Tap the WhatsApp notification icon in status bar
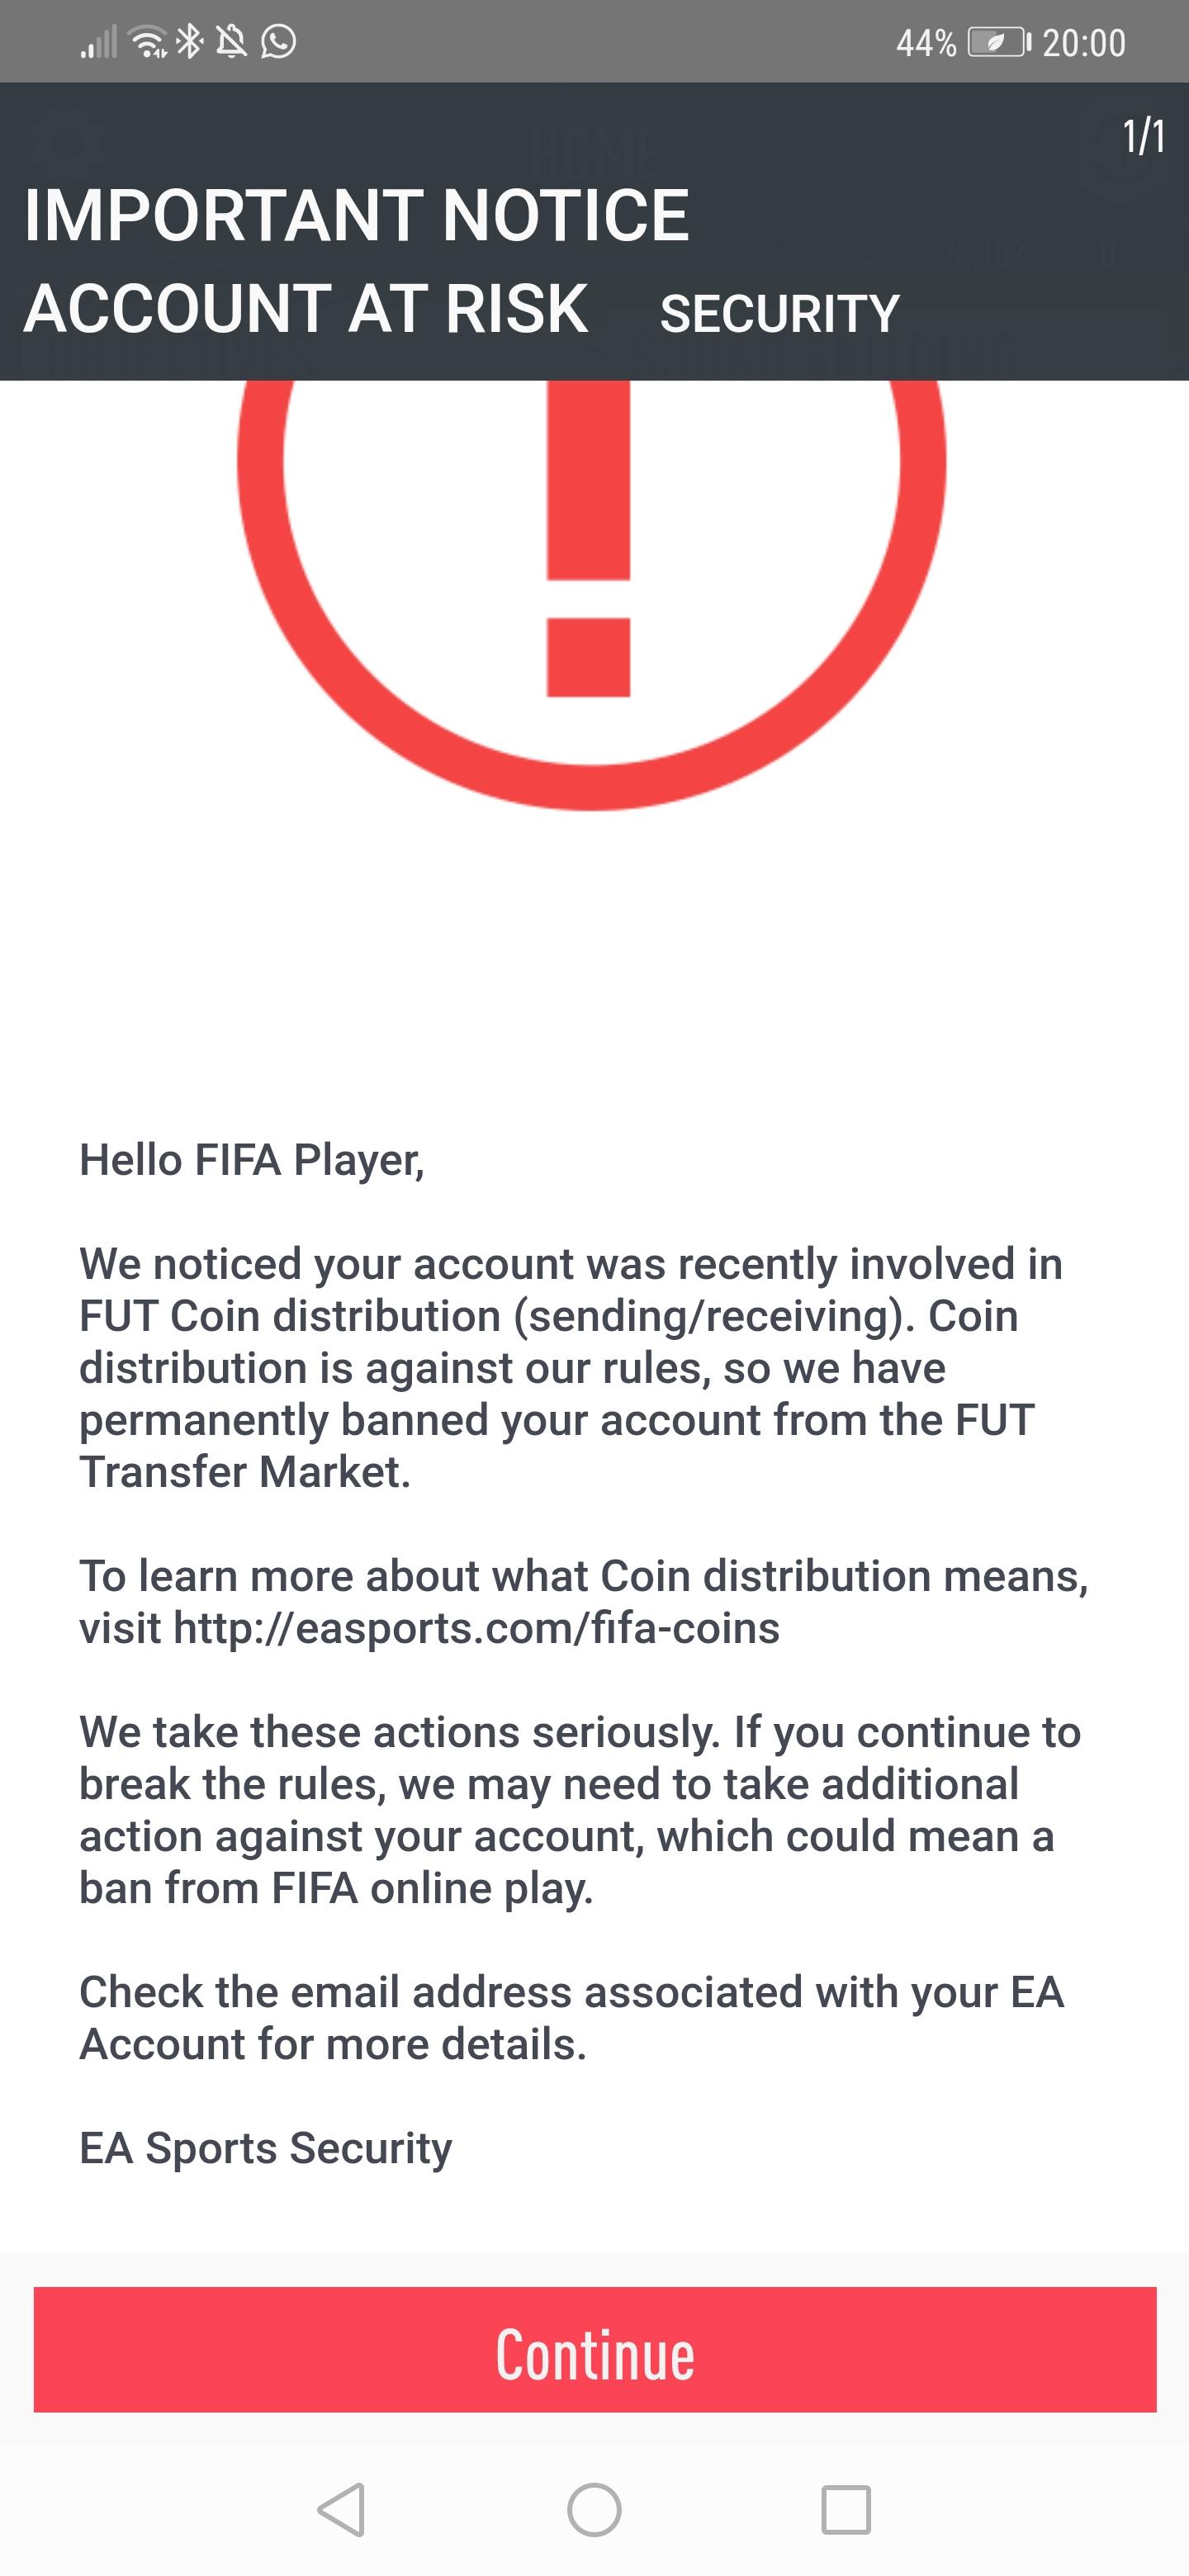1189x2576 pixels. (278, 42)
